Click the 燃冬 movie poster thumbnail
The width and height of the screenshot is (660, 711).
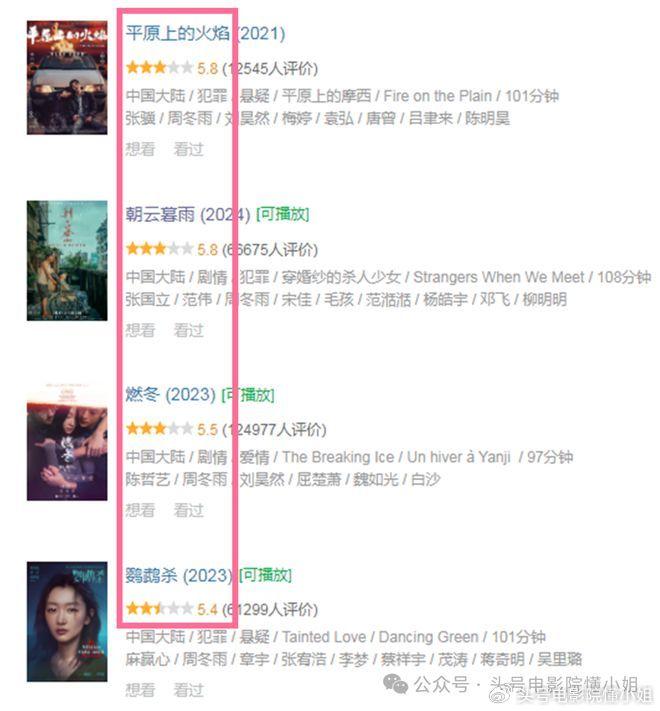pyautogui.click(x=67, y=442)
